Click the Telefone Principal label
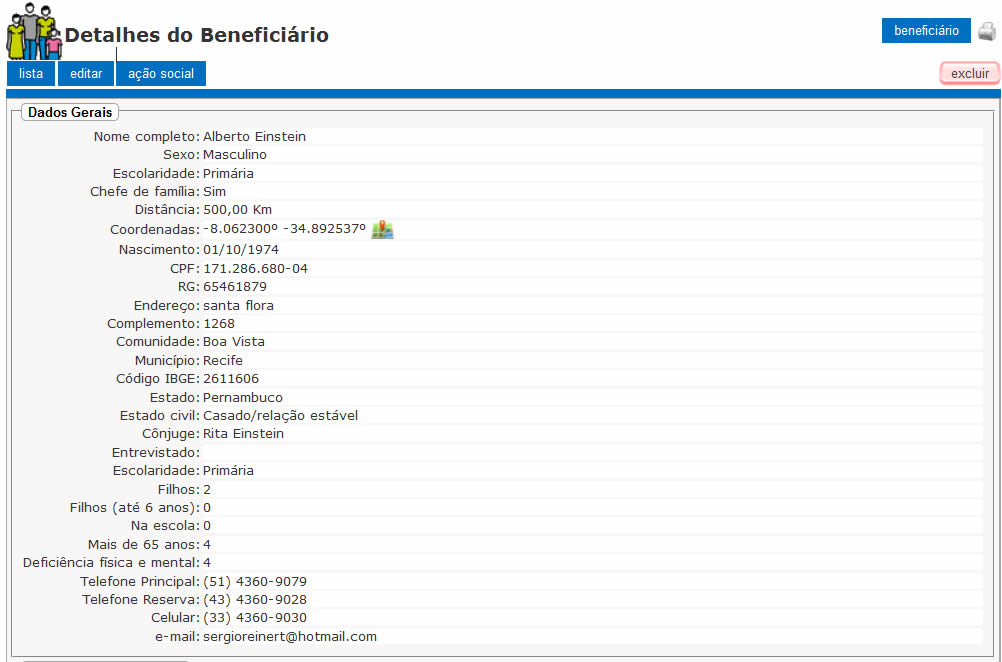1002x662 pixels. [140, 581]
